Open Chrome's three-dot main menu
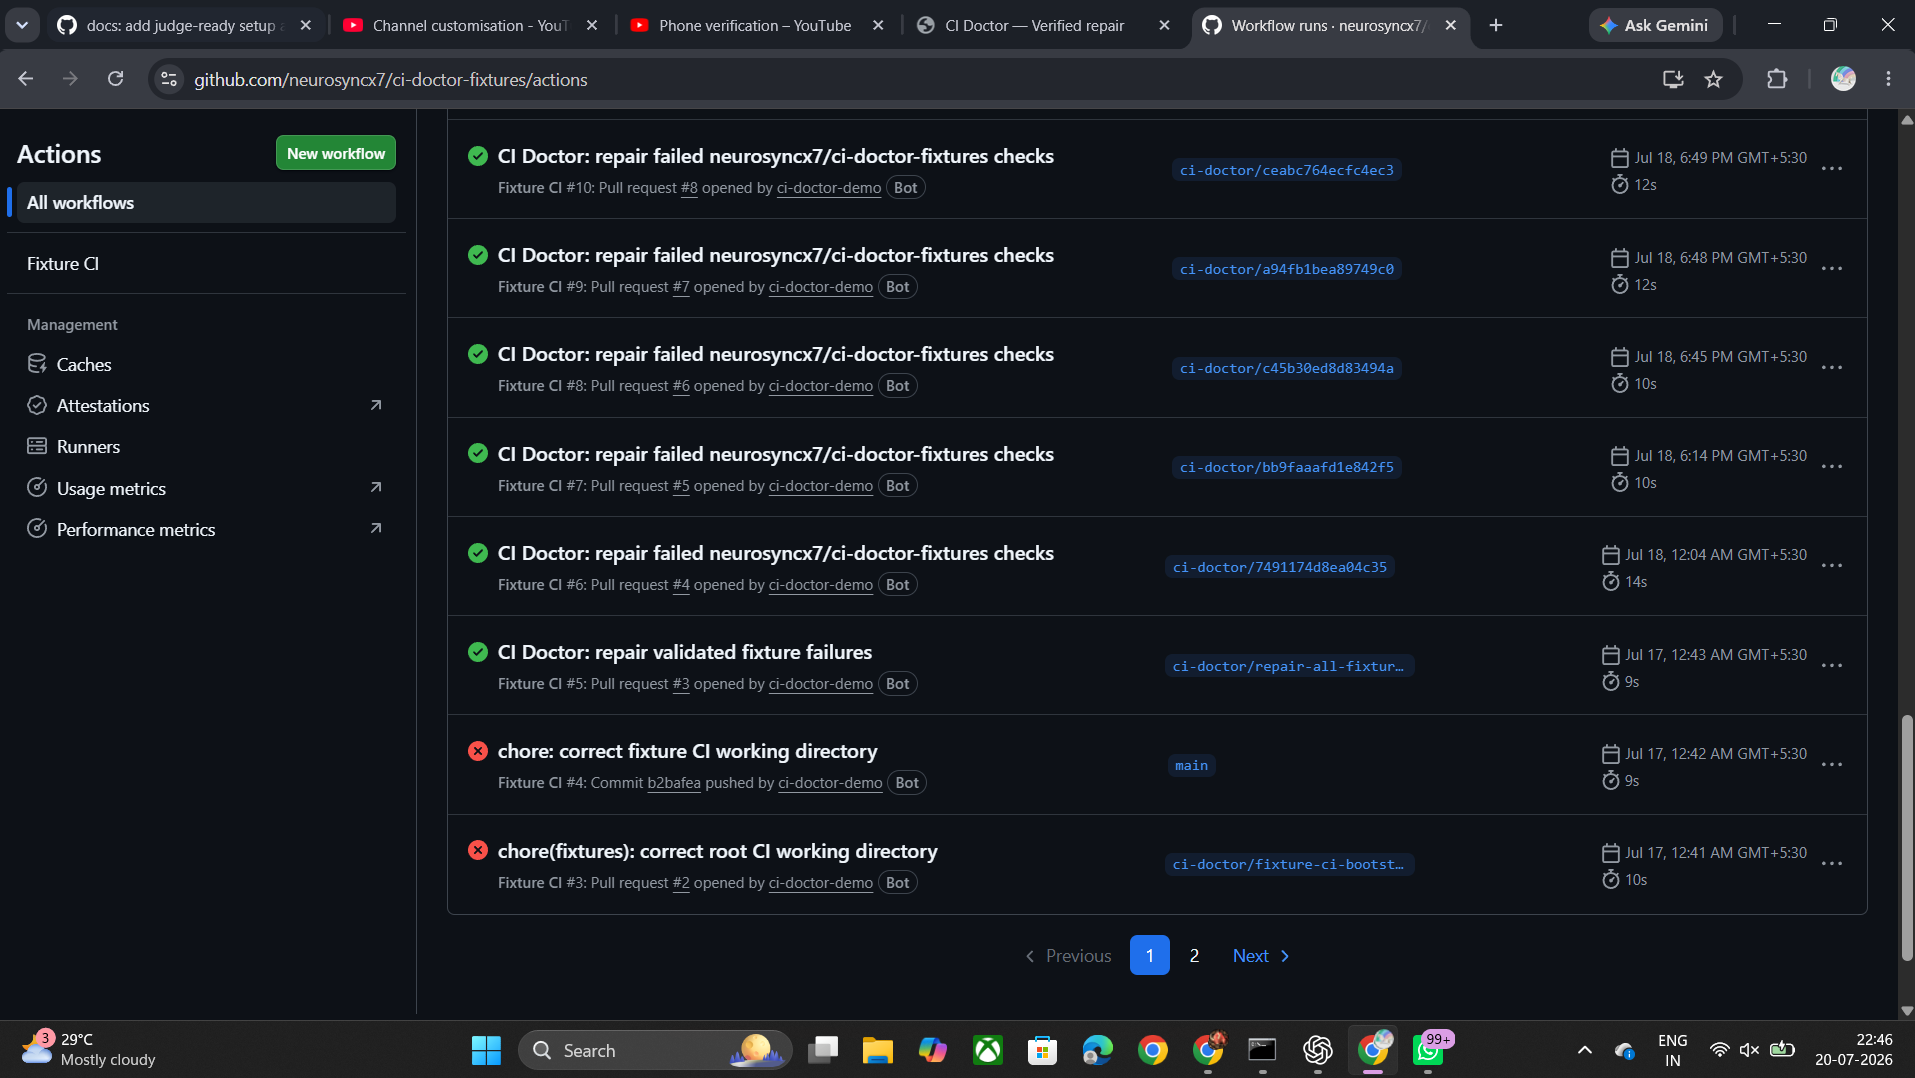This screenshot has height=1078, width=1915. pos(1888,79)
